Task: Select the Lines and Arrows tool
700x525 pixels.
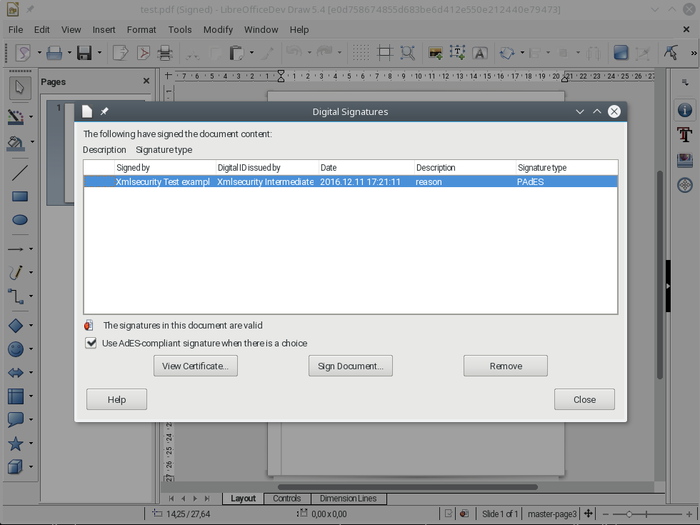Action: 16,249
